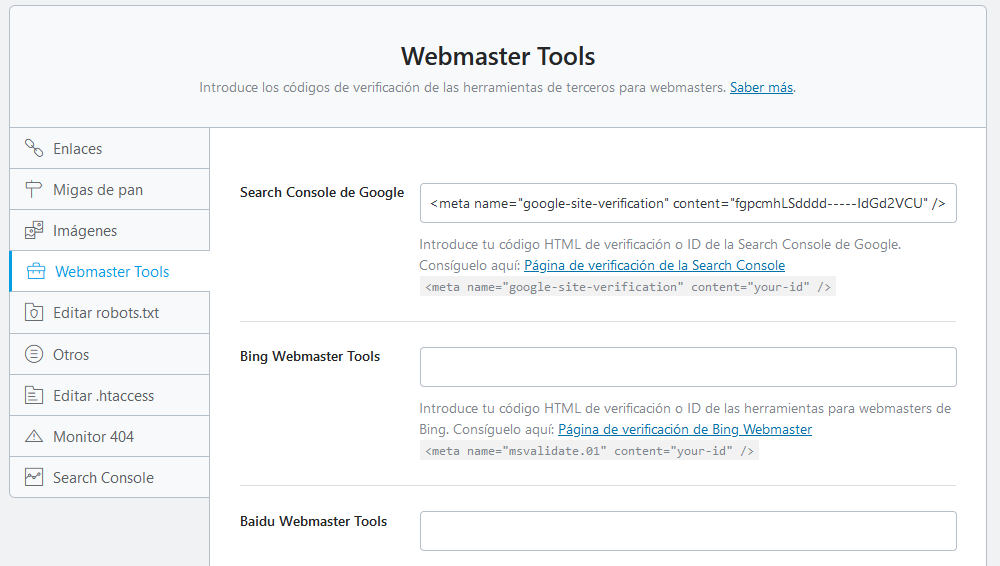The height and width of the screenshot is (566, 1000).
Task: Switch to the Migas de pan tab
Action: pos(110,190)
